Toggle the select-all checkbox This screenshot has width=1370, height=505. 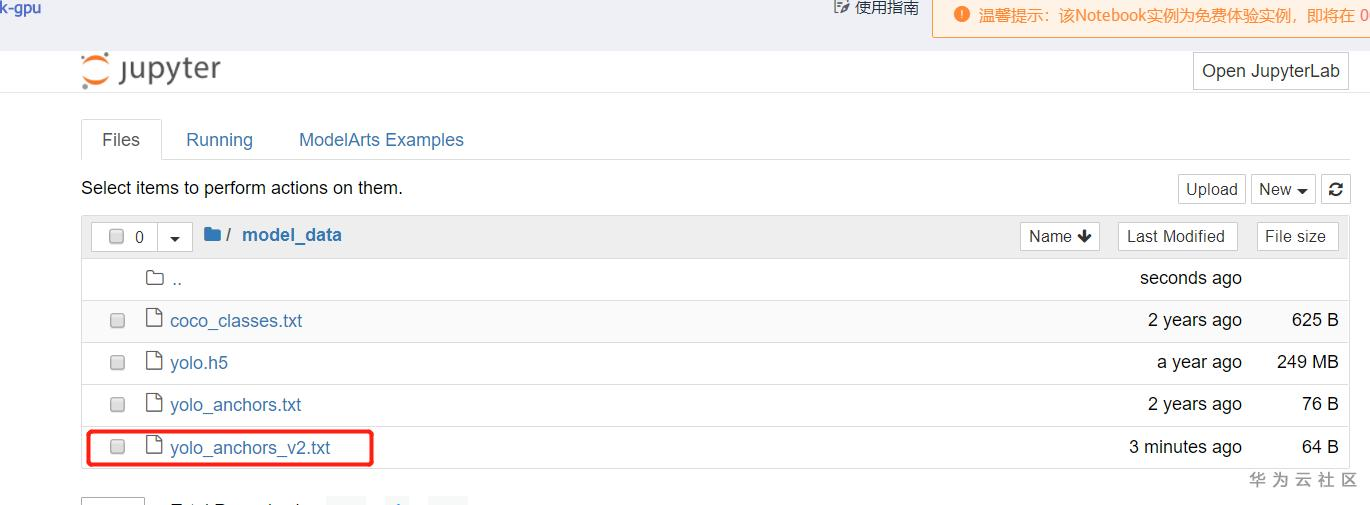(x=116, y=237)
